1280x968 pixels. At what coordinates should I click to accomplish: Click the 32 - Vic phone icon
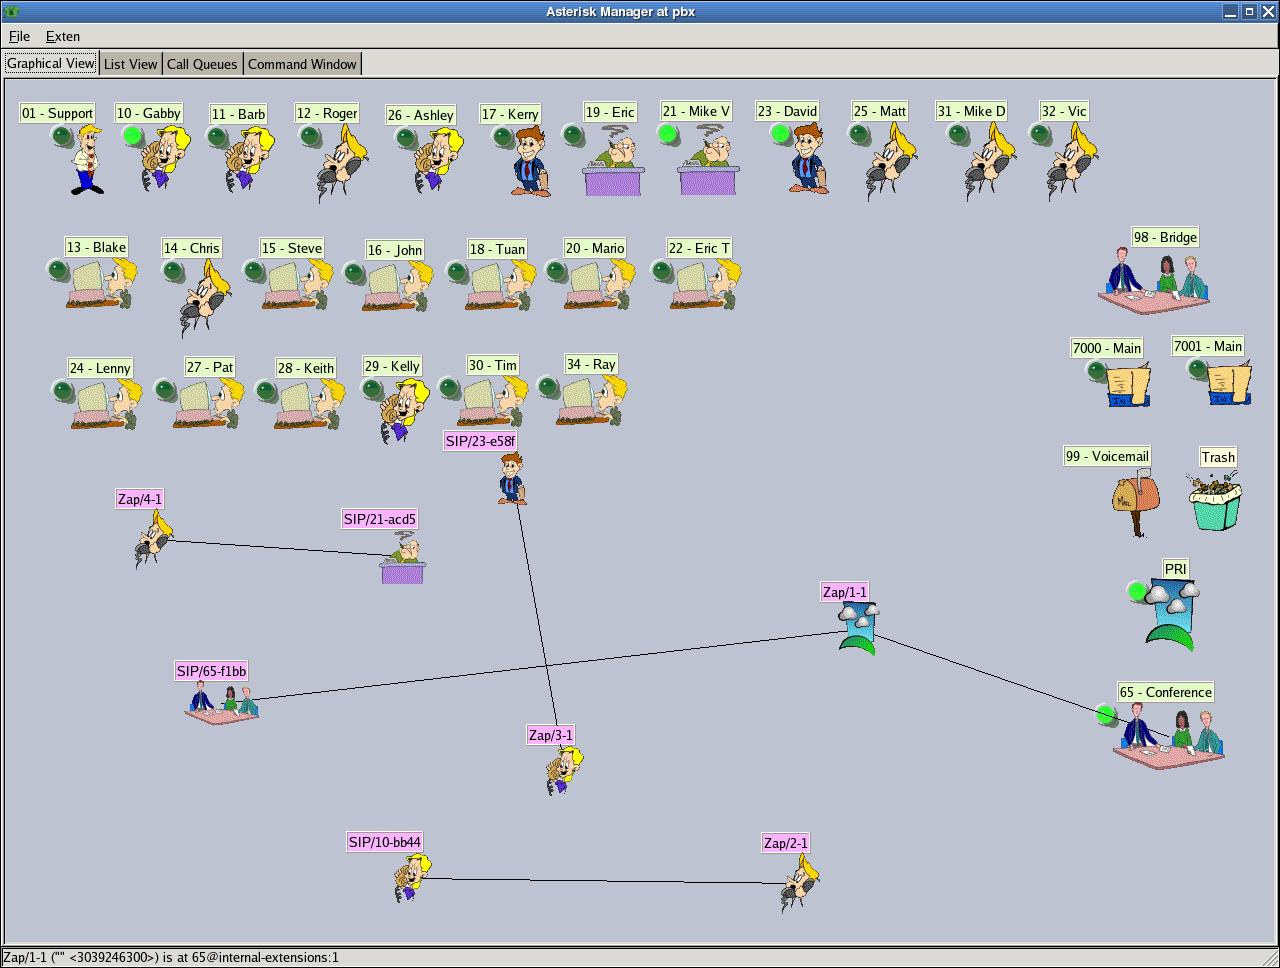pyautogui.click(x=1071, y=160)
